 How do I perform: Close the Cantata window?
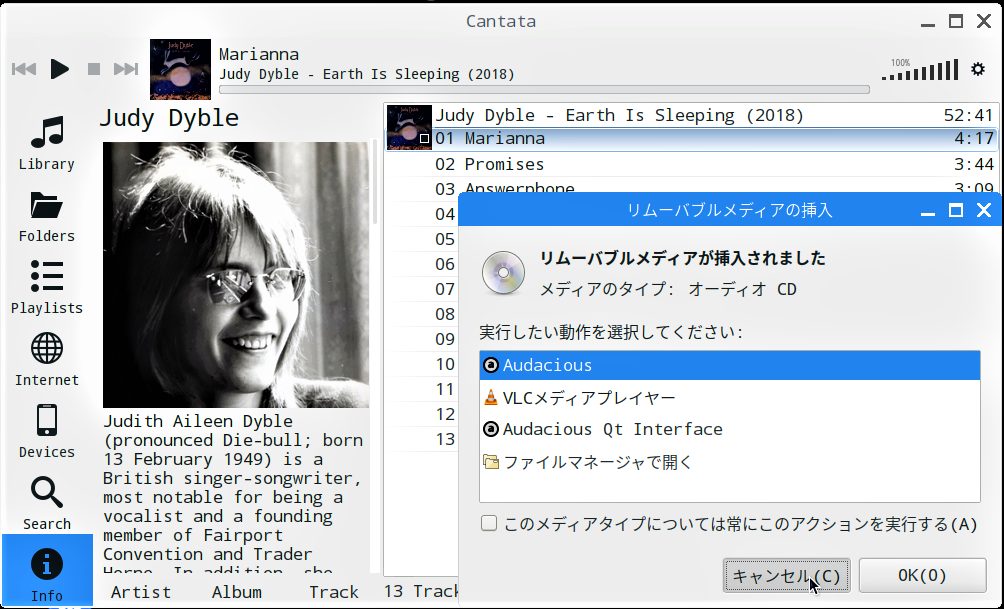tap(984, 21)
